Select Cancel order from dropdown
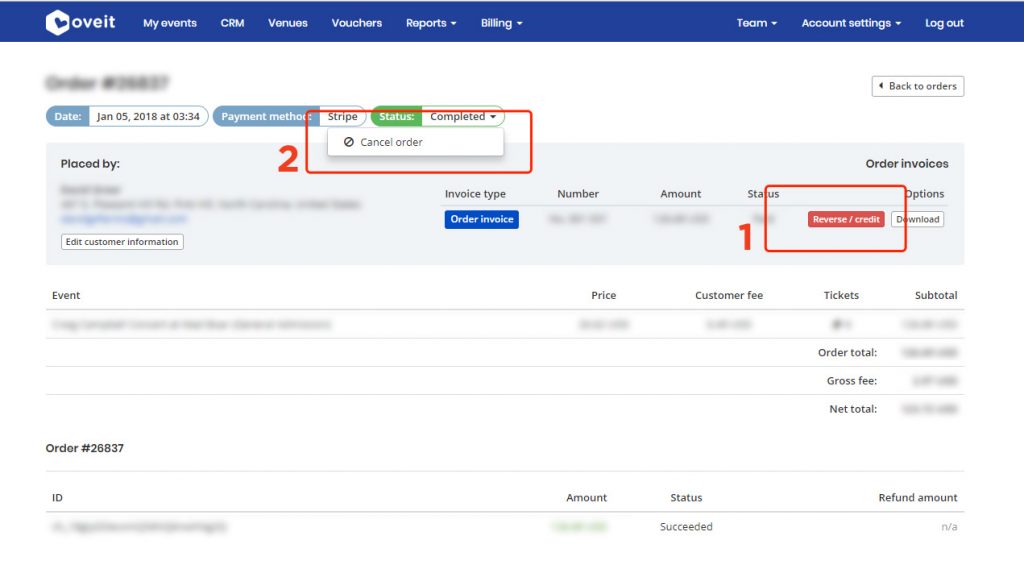Screen dimensions: 1024x565 [x=391, y=142]
